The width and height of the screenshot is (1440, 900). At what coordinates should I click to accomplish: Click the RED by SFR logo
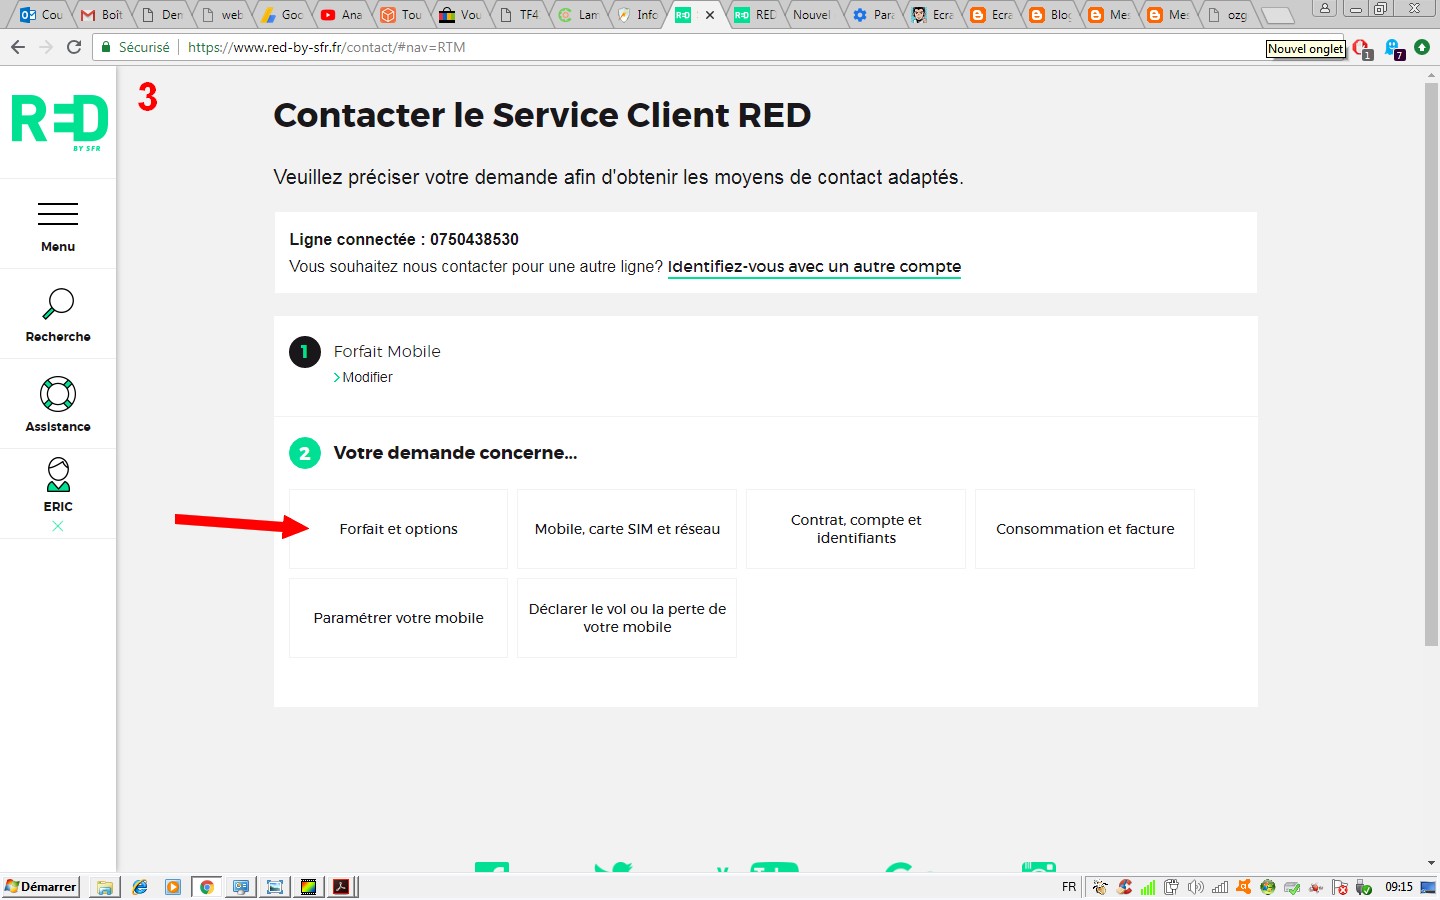[60, 122]
